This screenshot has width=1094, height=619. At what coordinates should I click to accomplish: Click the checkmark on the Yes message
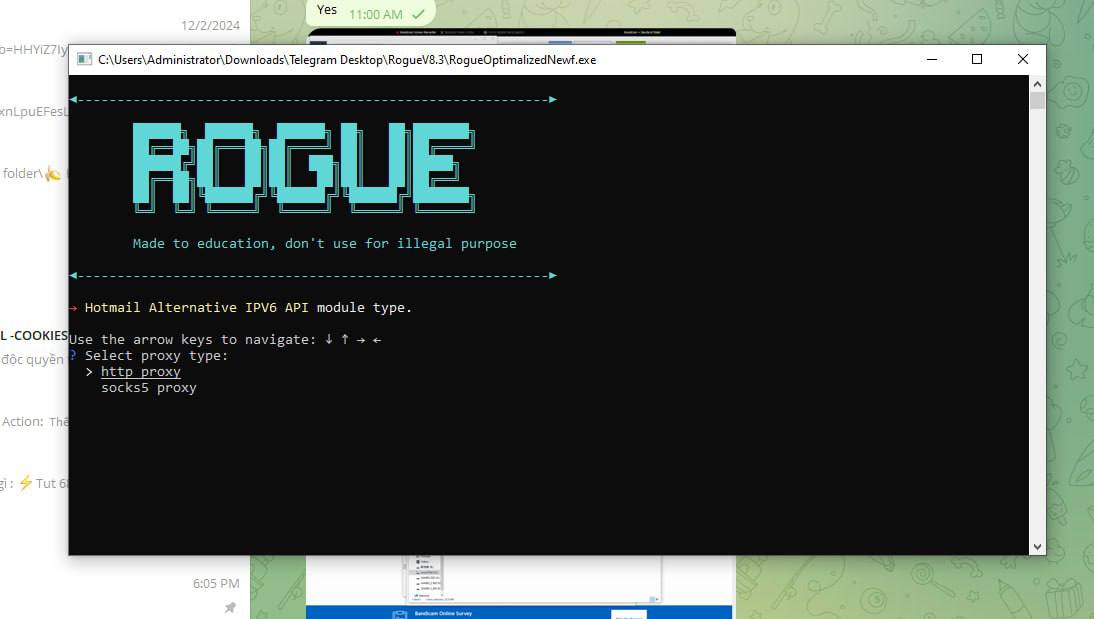click(418, 14)
